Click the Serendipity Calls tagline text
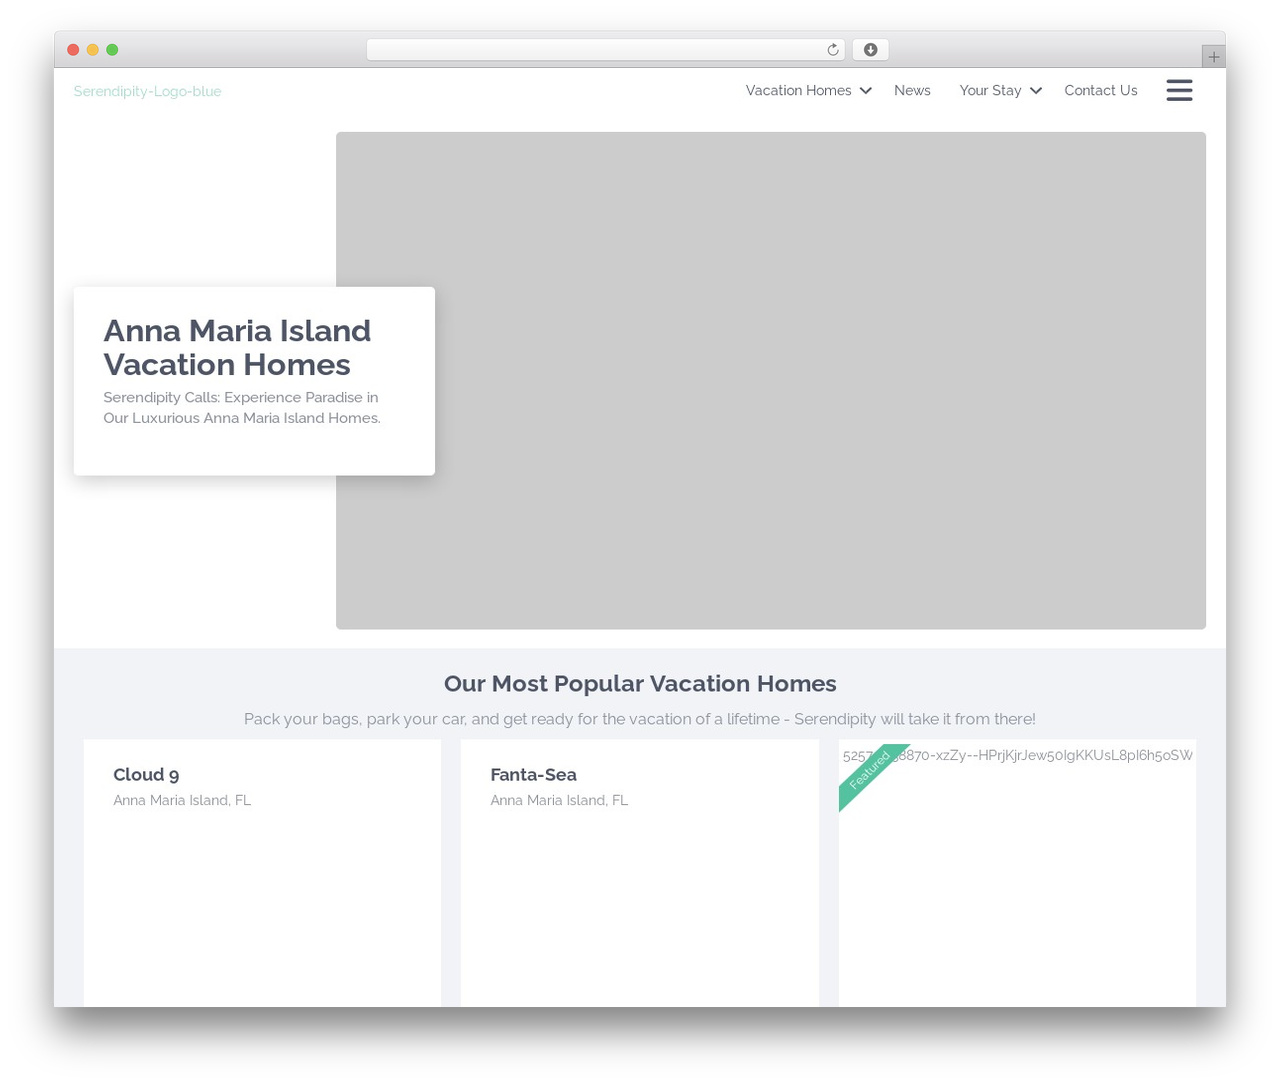1280x1084 pixels. pyautogui.click(x=242, y=407)
